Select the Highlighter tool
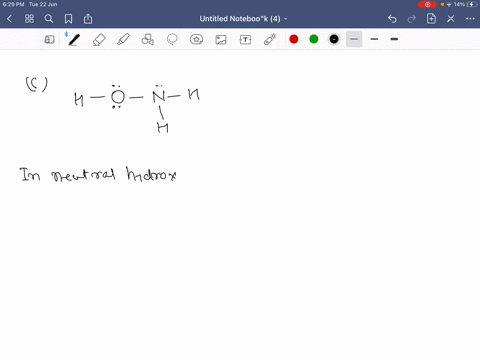The image size is (480, 360). pyautogui.click(x=123, y=39)
